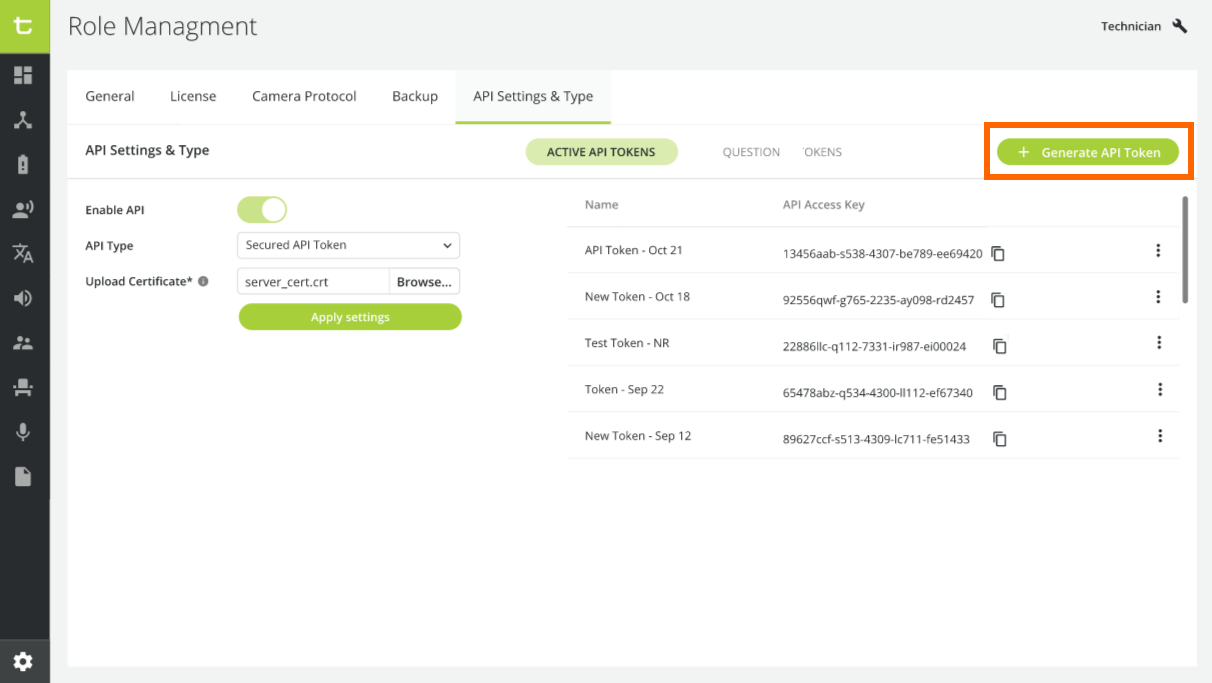Click the Browse... button

tap(424, 282)
